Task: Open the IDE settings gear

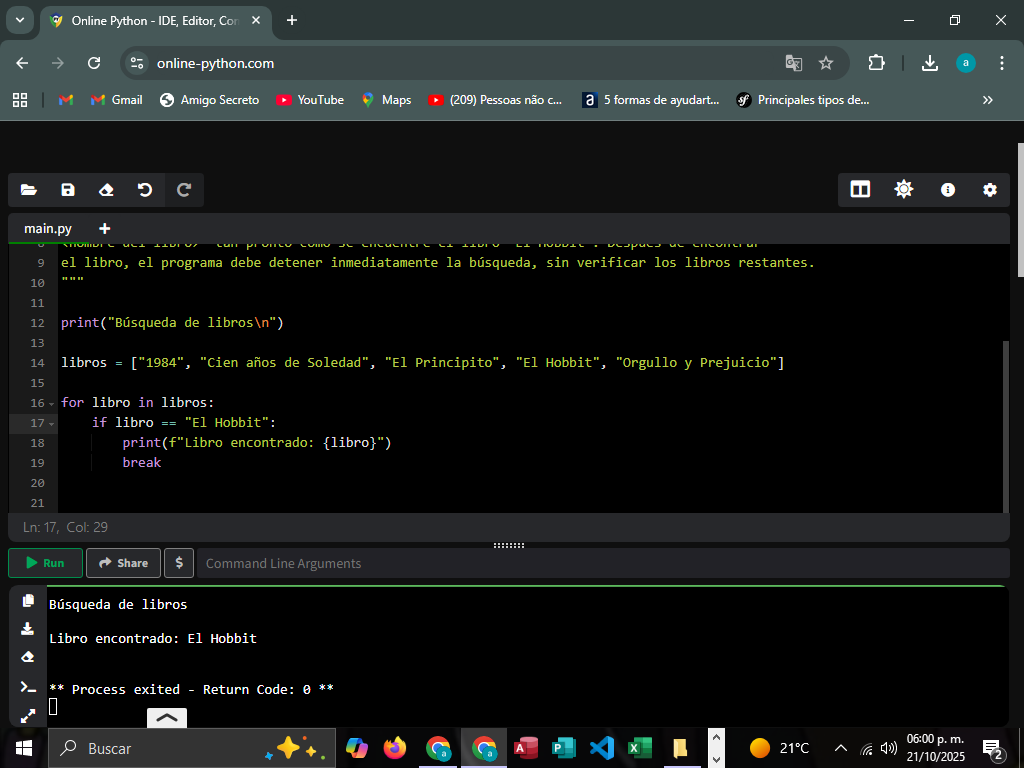Action: [989, 190]
